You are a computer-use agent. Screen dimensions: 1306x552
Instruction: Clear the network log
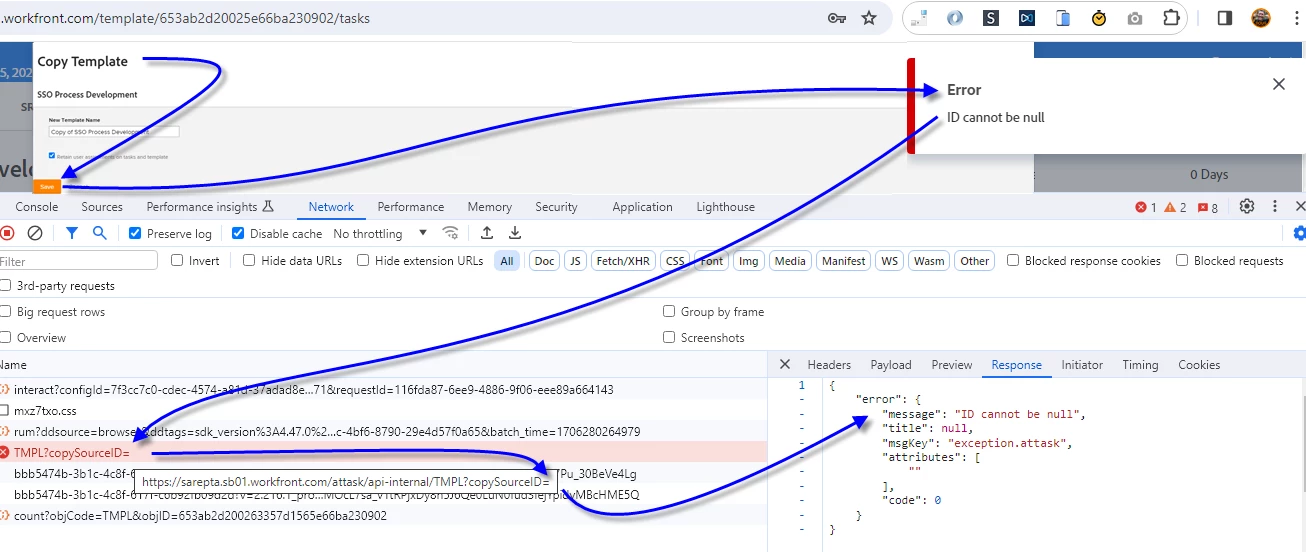[35, 233]
